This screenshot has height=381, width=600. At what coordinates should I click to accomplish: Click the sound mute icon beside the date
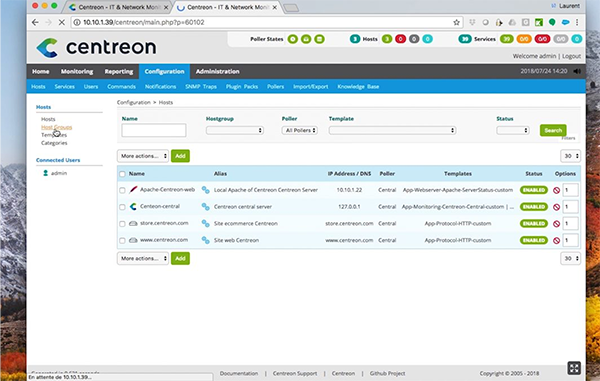tap(577, 71)
